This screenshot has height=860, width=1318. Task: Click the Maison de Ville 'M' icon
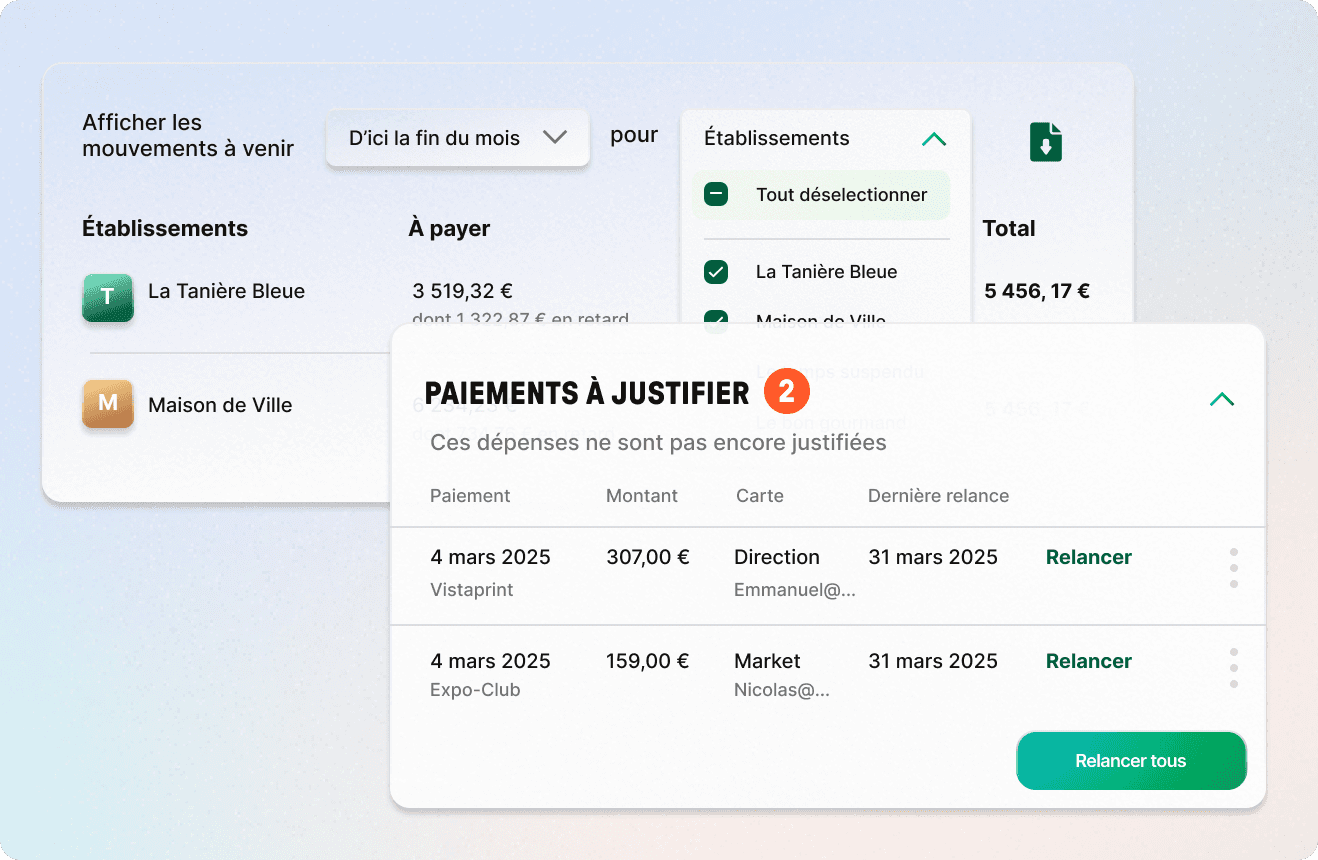(107, 404)
